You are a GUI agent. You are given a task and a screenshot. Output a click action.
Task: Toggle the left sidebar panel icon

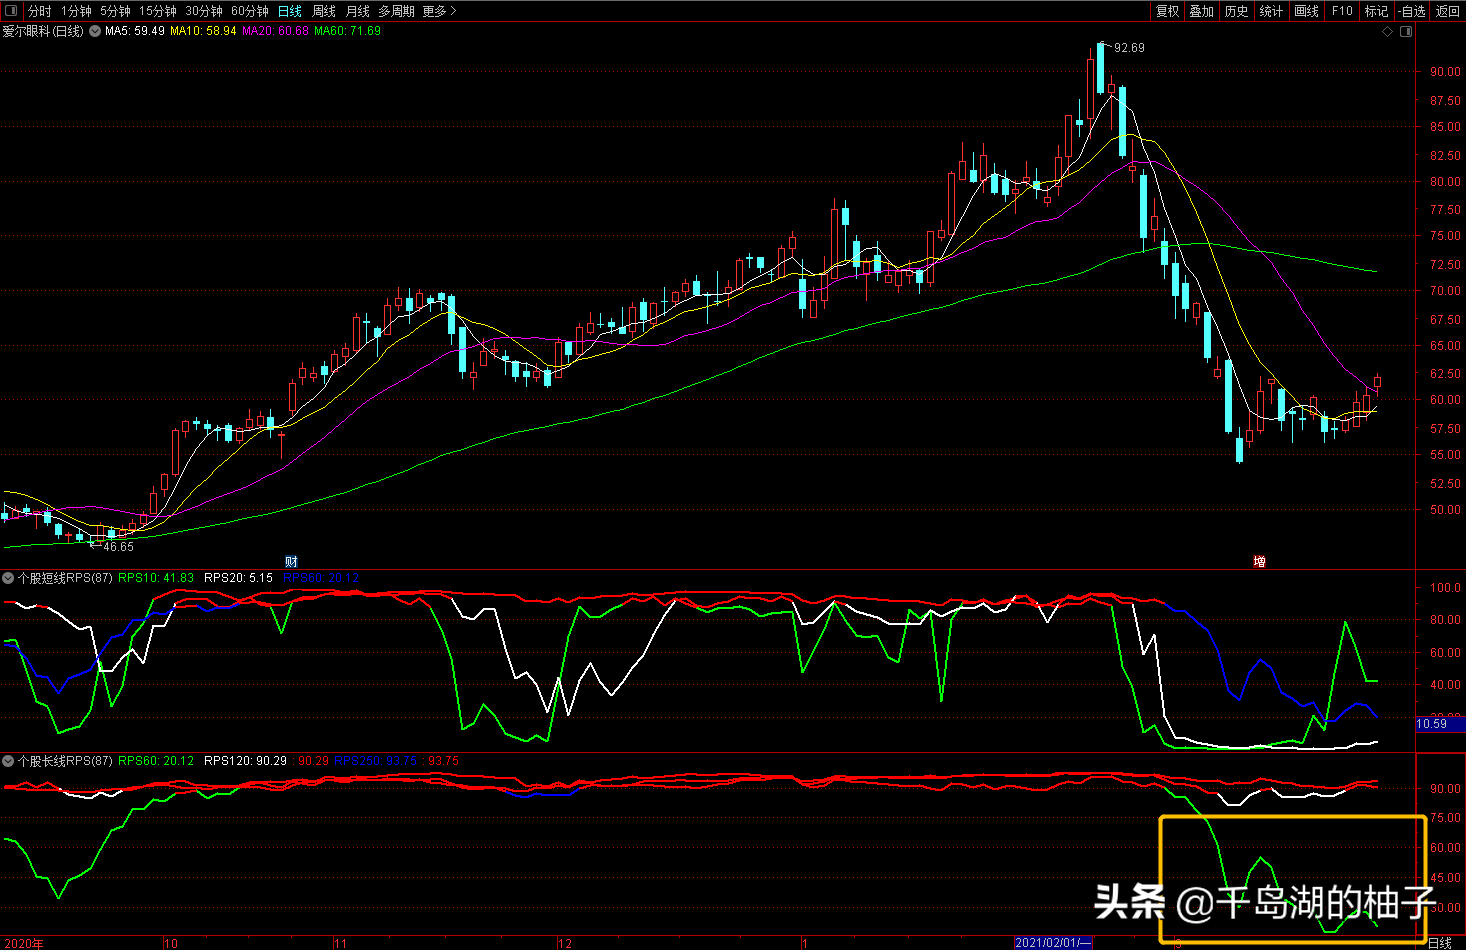click(10, 11)
